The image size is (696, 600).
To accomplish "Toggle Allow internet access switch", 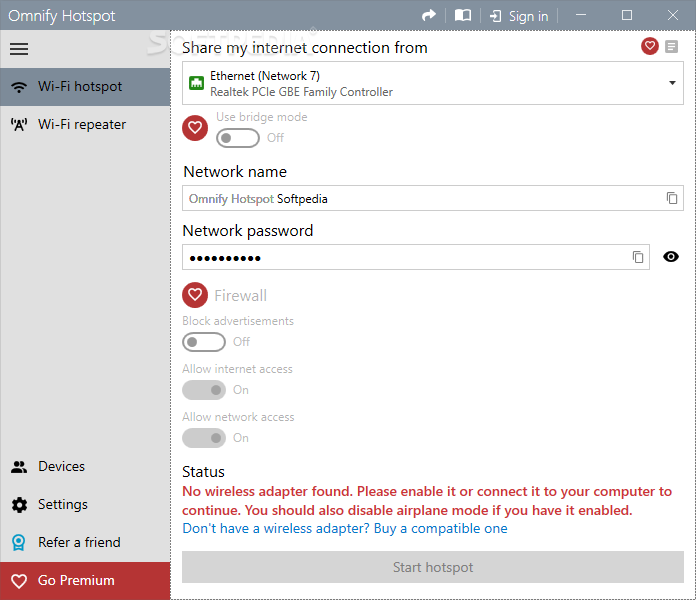I will [x=204, y=390].
